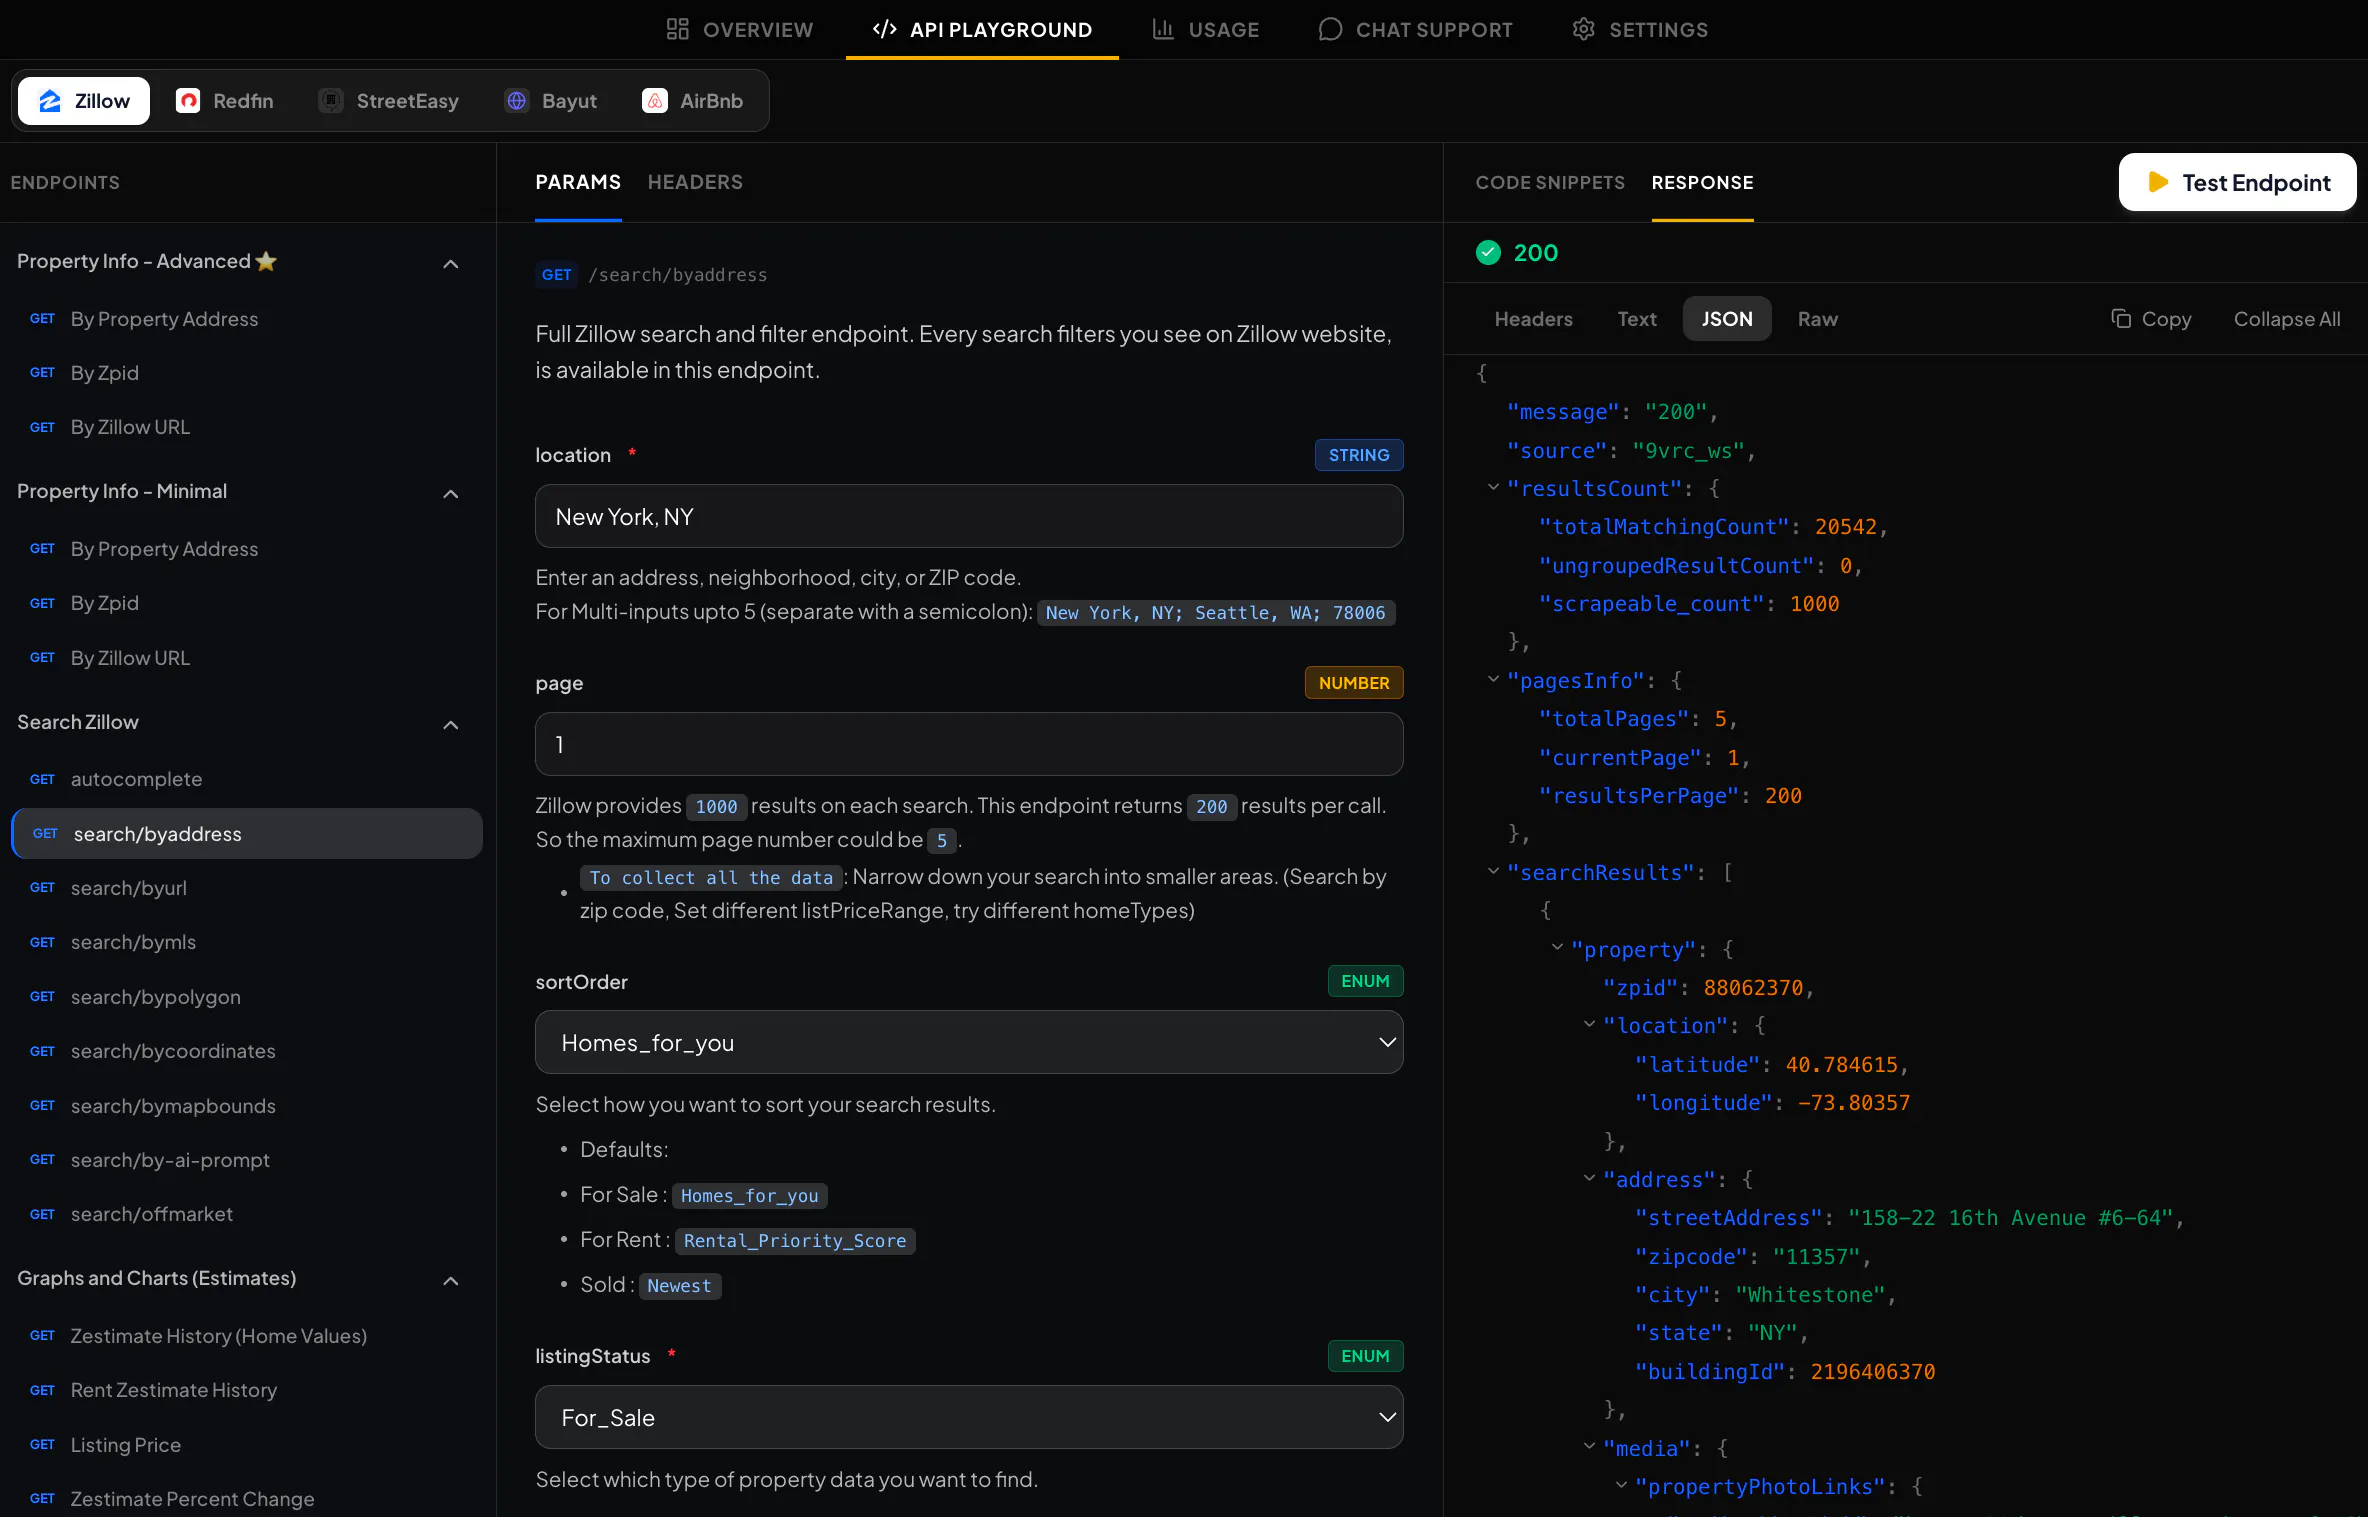Collapse the Property Info - Minimal section

coord(451,494)
